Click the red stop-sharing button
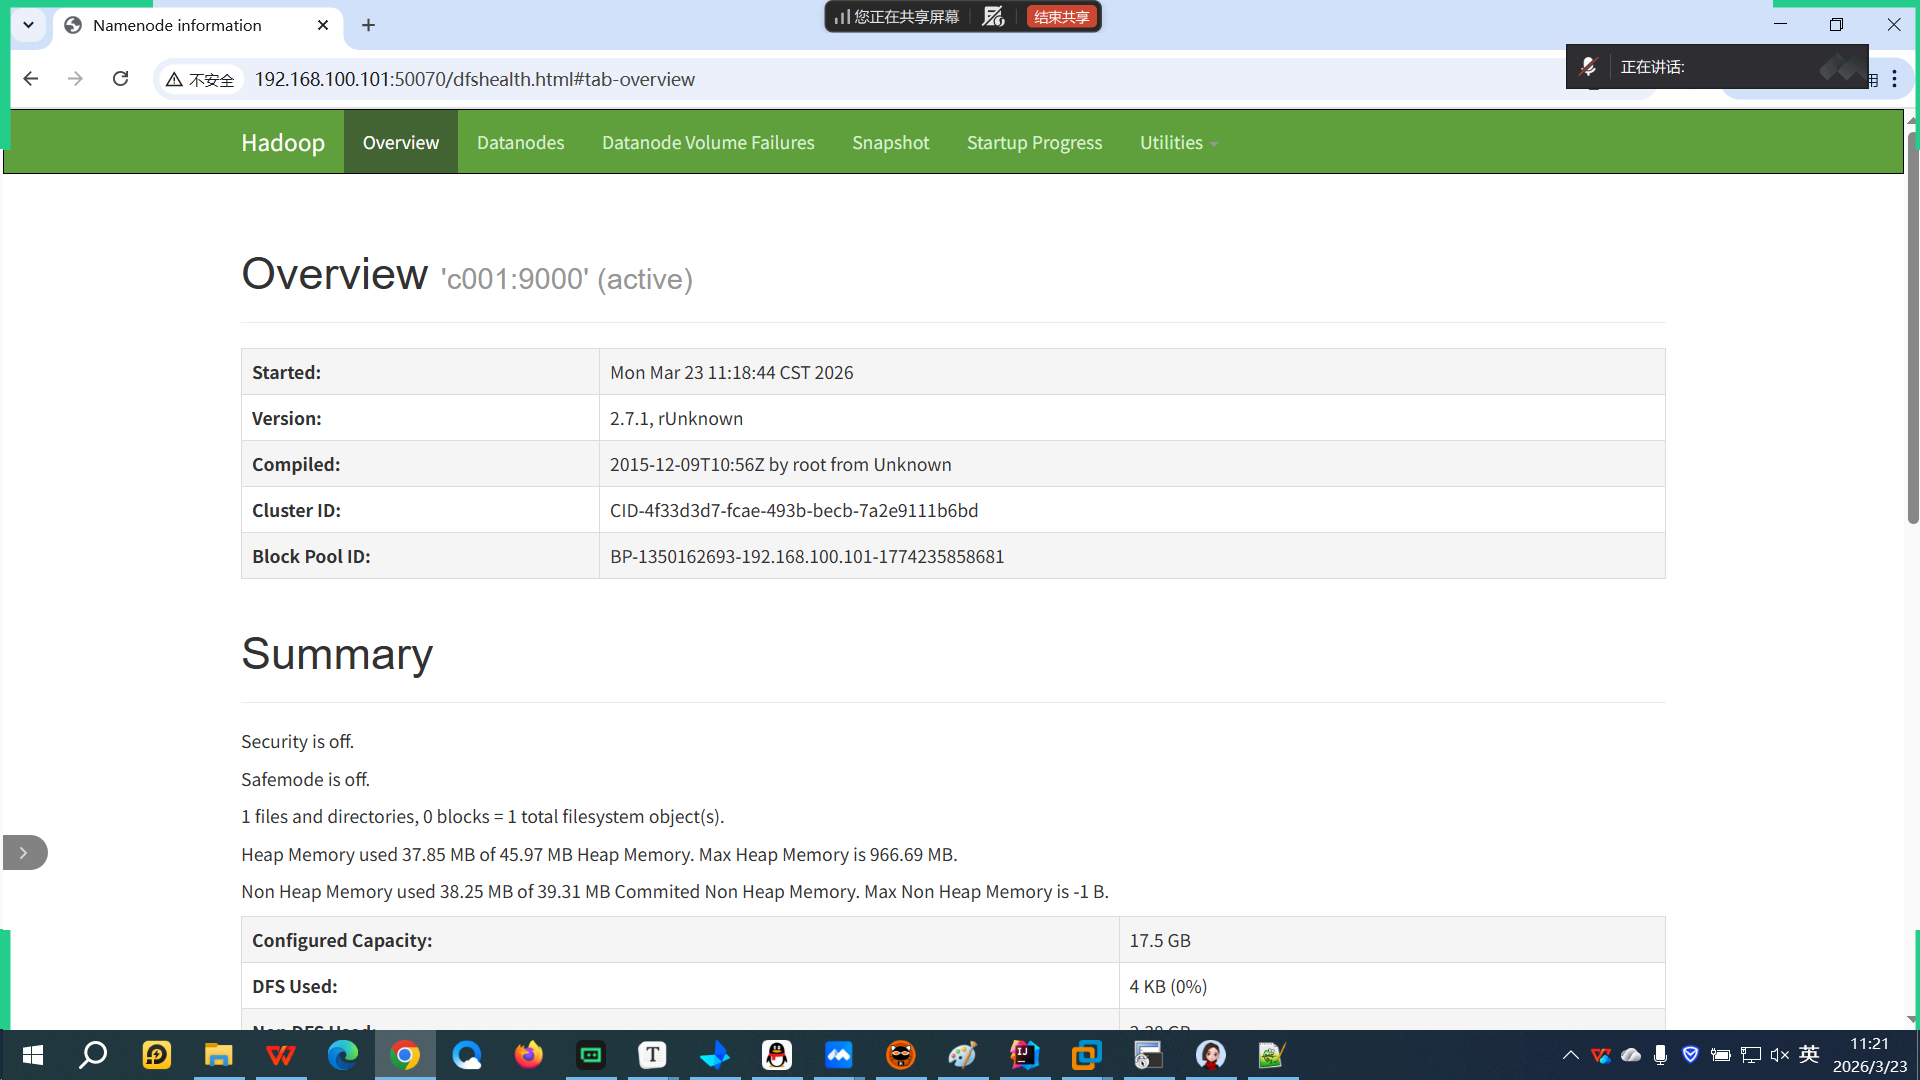The width and height of the screenshot is (1920, 1080). pyautogui.click(x=1061, y=17)
